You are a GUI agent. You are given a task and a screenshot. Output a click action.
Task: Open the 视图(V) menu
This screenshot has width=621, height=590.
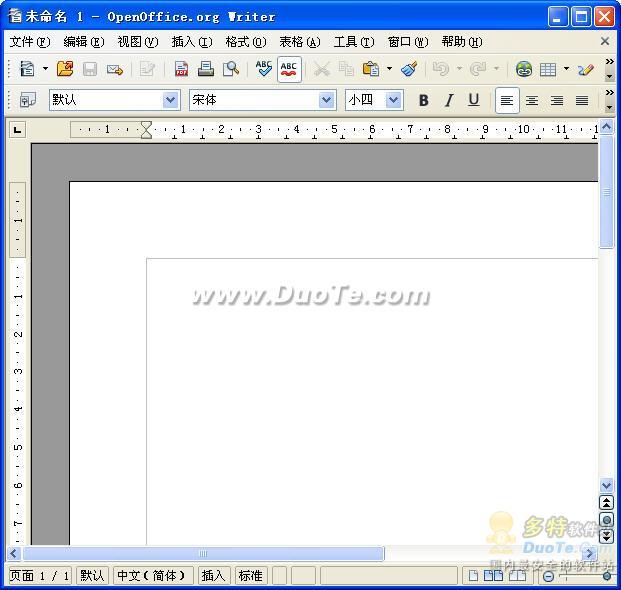click(137, 42)
